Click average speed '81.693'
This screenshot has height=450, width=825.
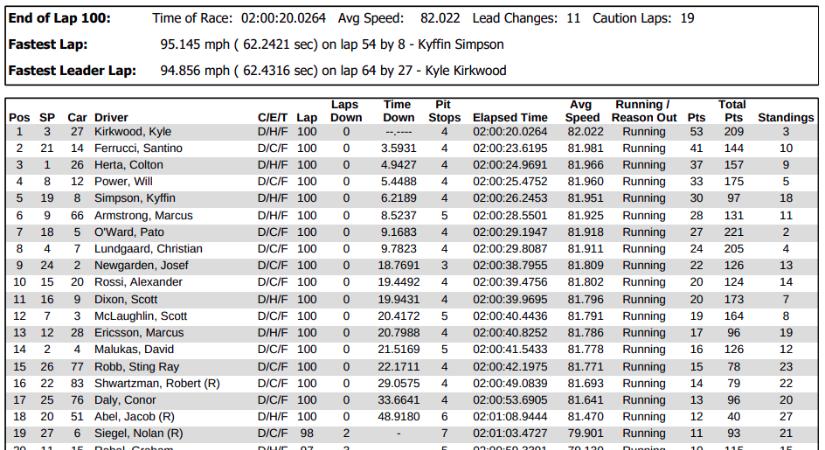585,384
